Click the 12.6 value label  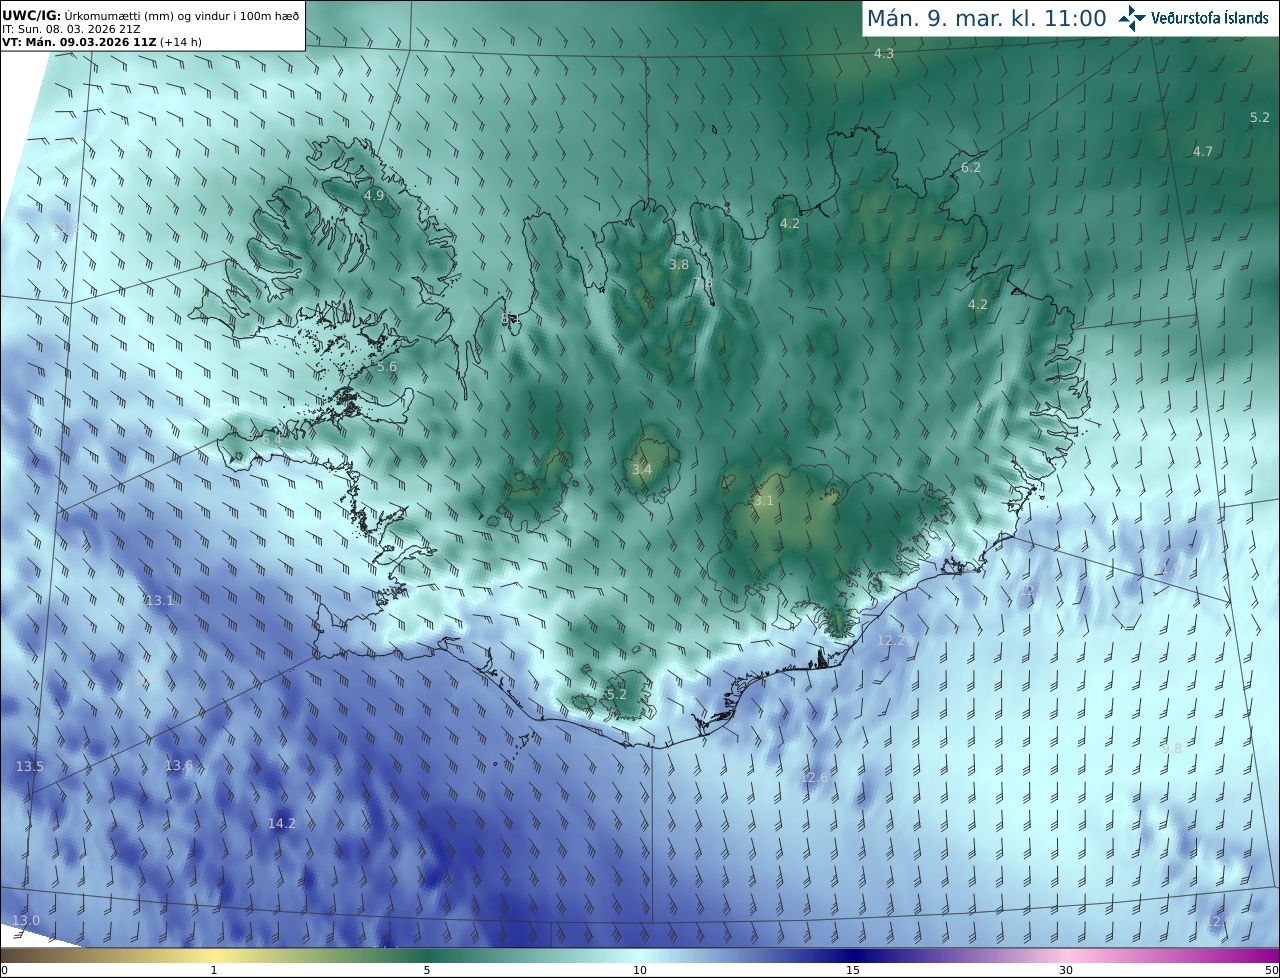[815, 777]
